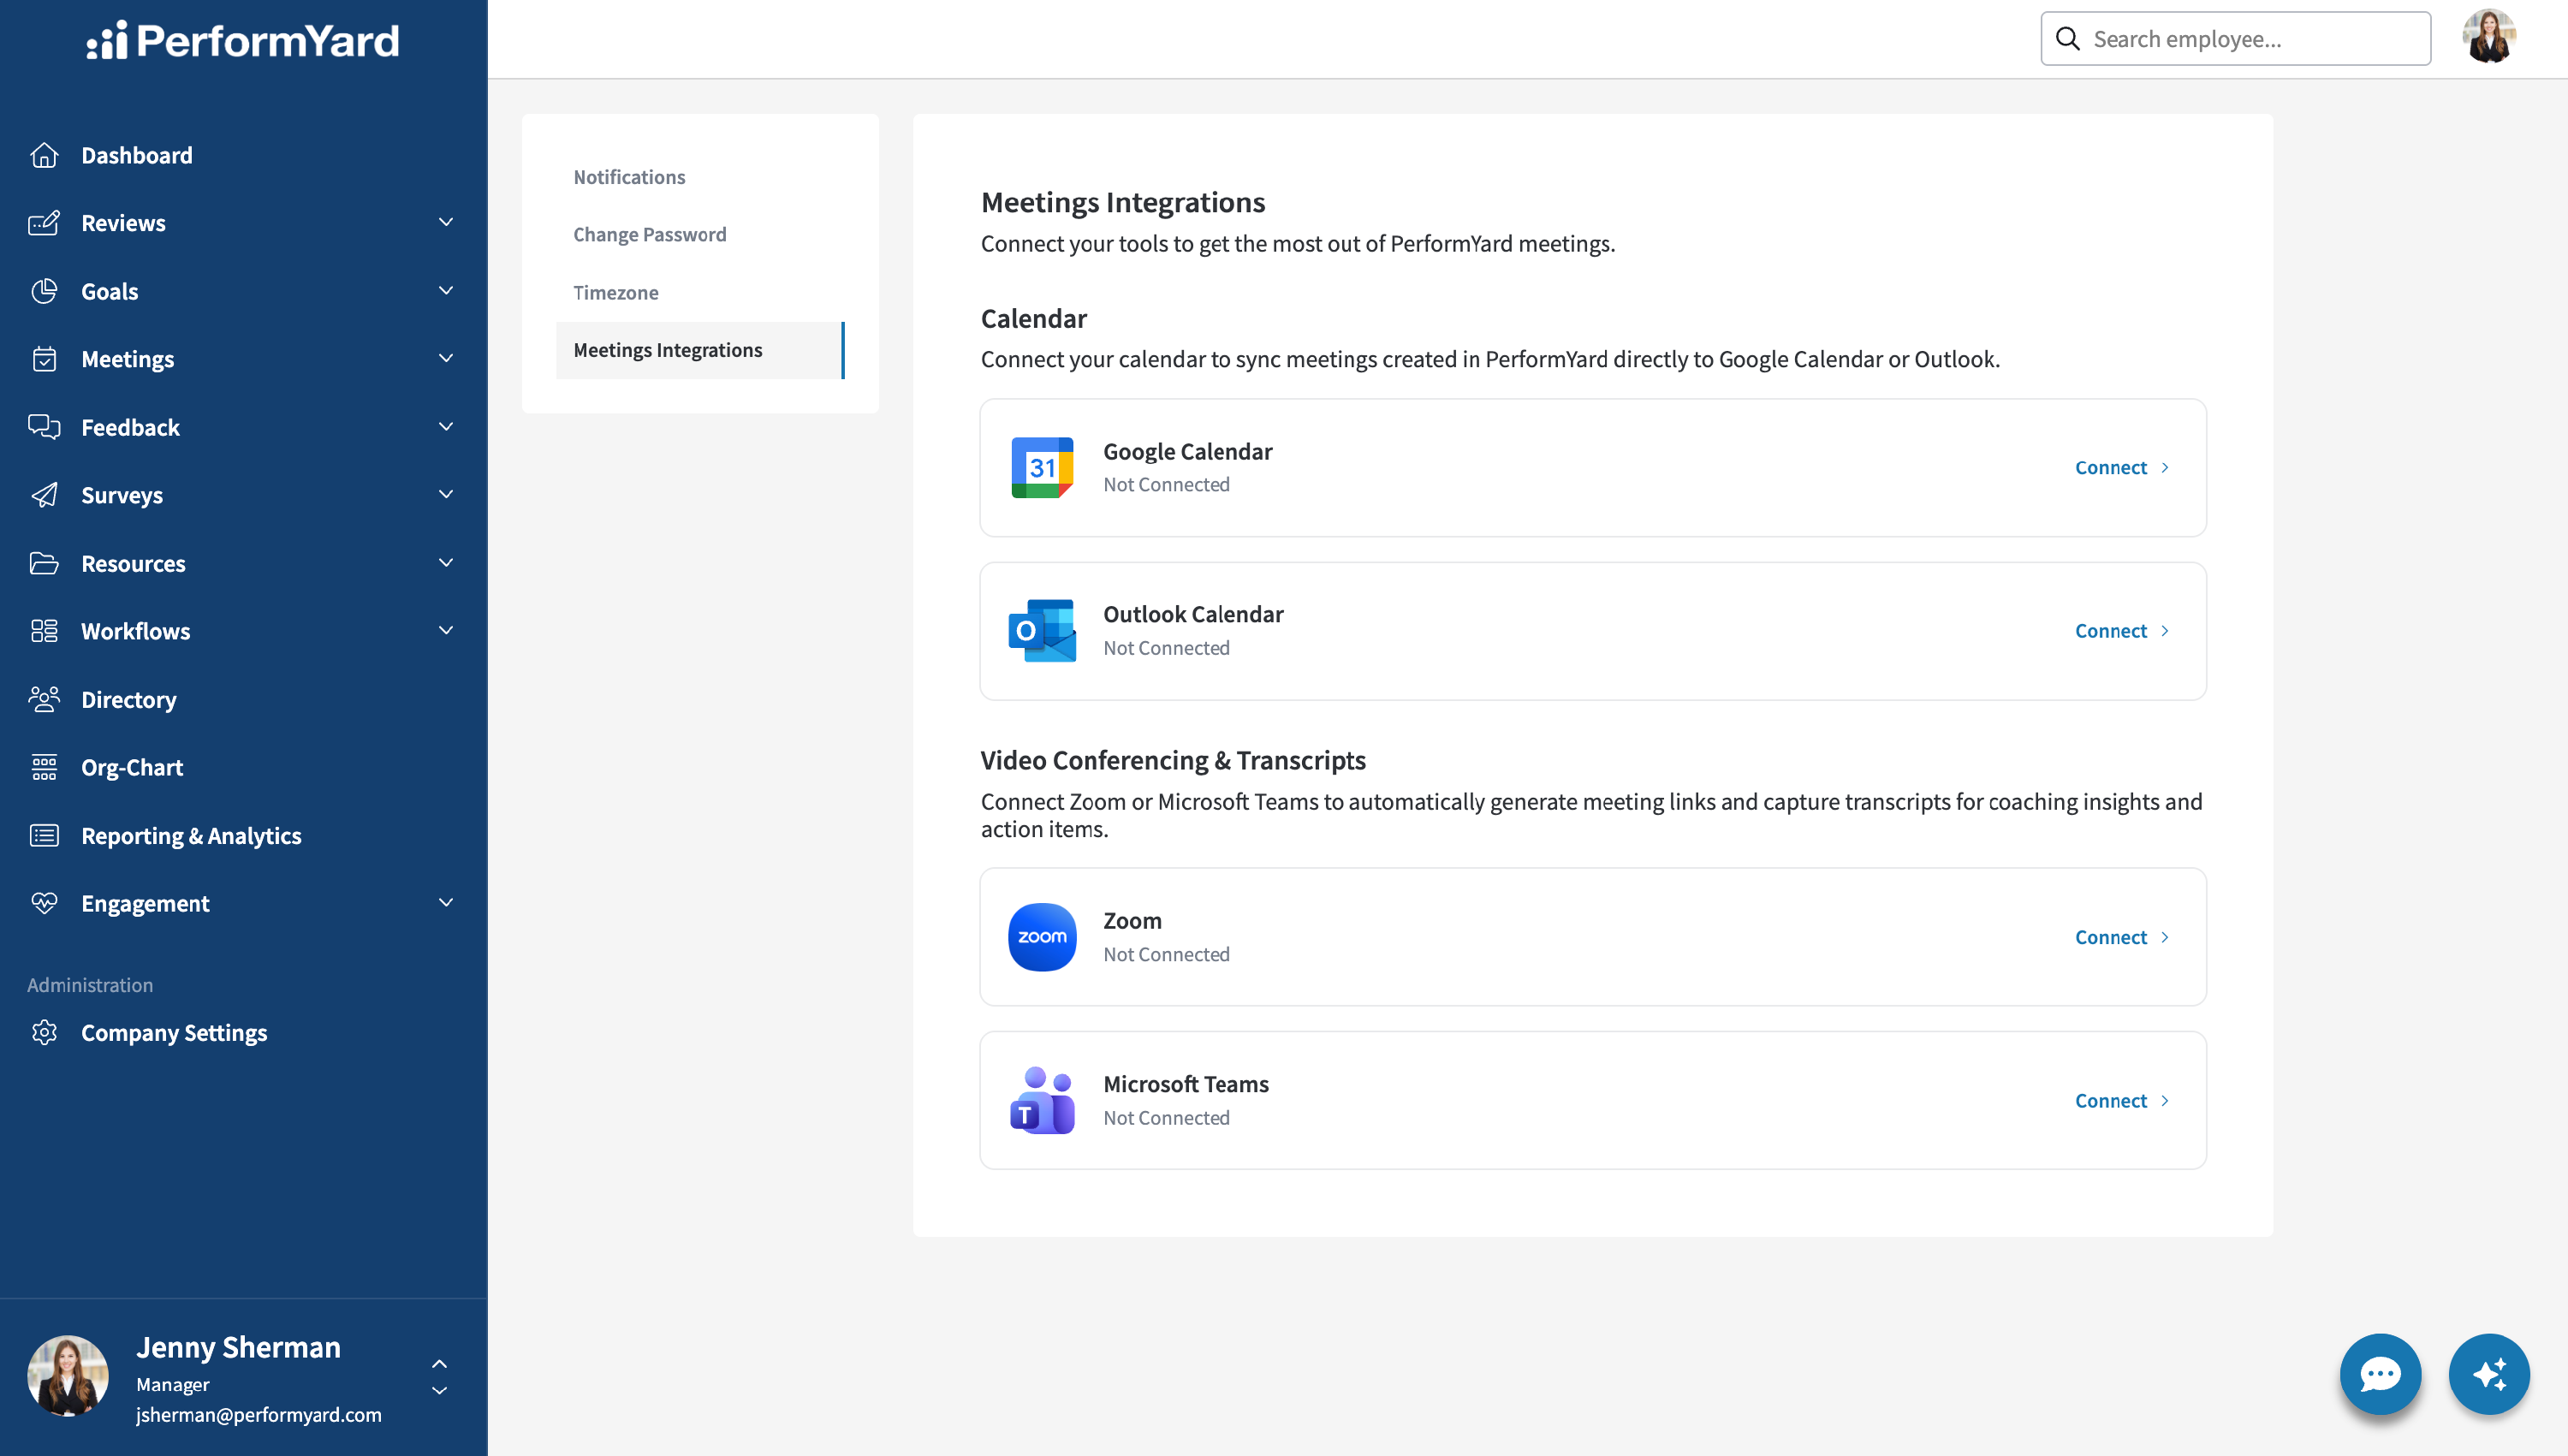The image size is (2568, 1456).
Task: Focus the Search employee field
Action: tap(2235, 39)
